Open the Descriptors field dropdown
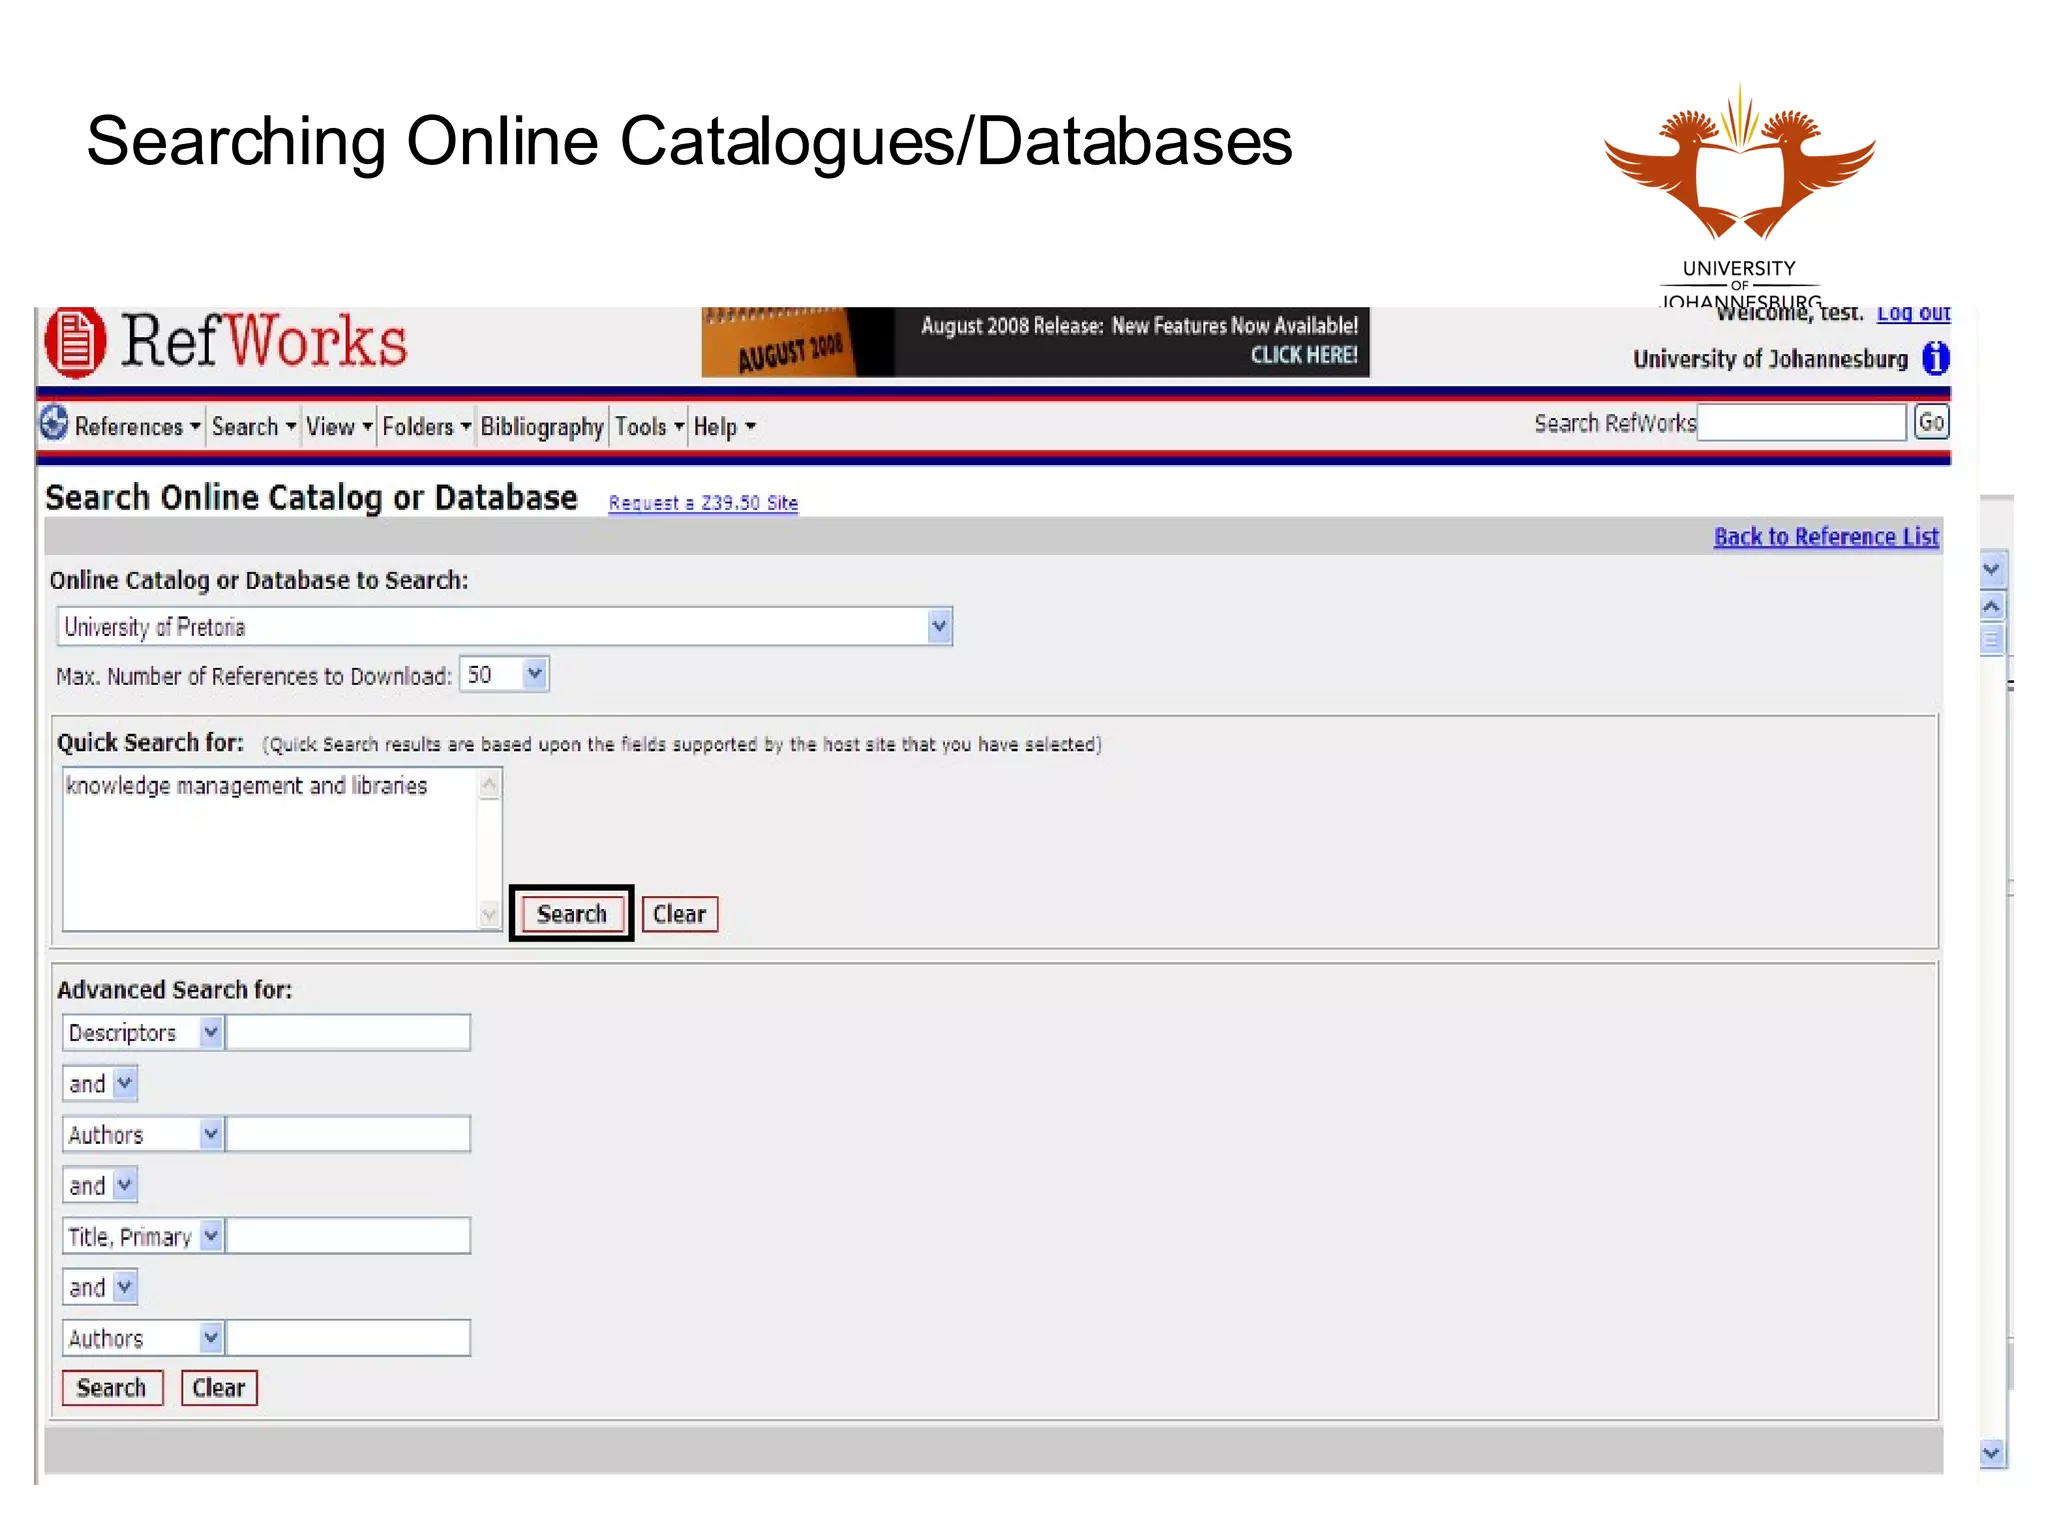This screenshot has width=2048, height=1536. 142,1033
